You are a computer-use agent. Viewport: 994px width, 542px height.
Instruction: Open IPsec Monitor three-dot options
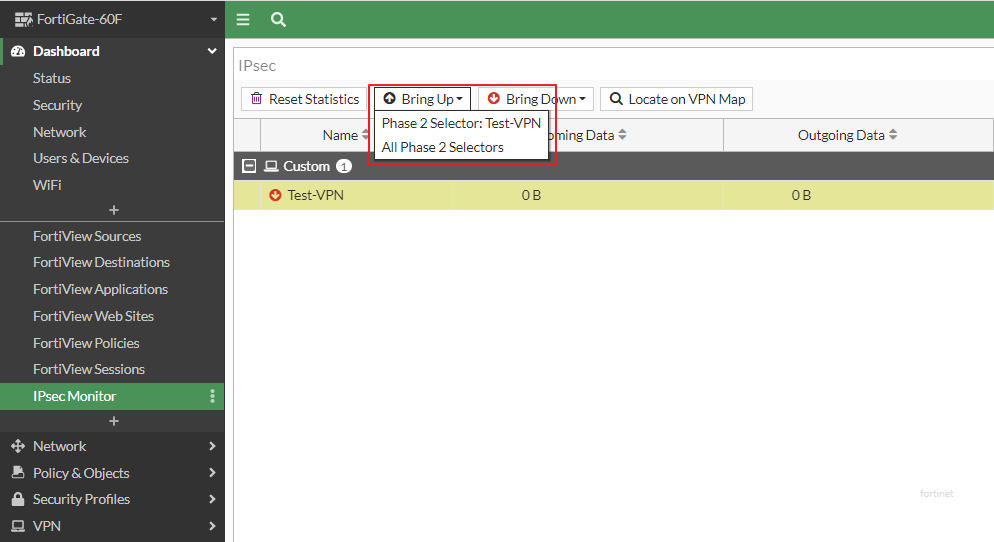(x=212, y=396)
